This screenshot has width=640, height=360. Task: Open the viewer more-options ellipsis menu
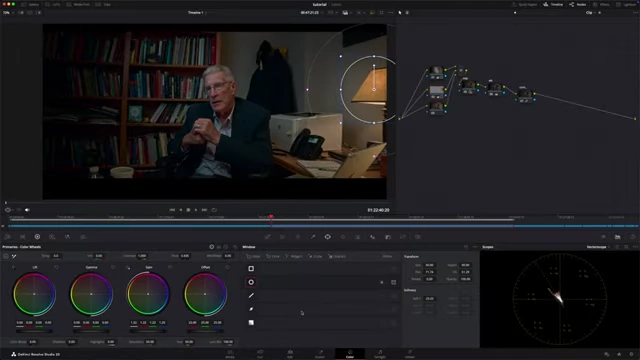[x=391, y=13]
